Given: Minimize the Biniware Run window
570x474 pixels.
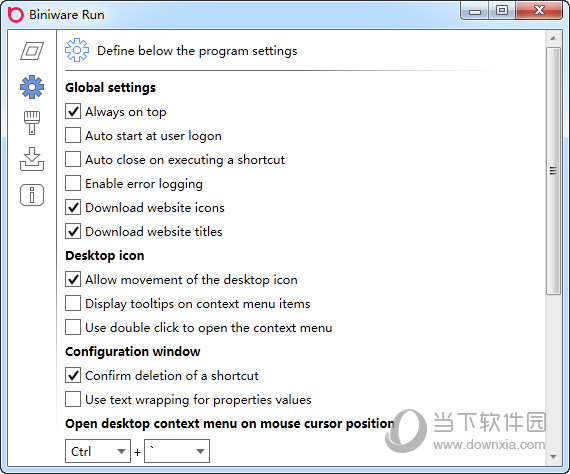Looking at the screenshot, I should tap(475, 11).
